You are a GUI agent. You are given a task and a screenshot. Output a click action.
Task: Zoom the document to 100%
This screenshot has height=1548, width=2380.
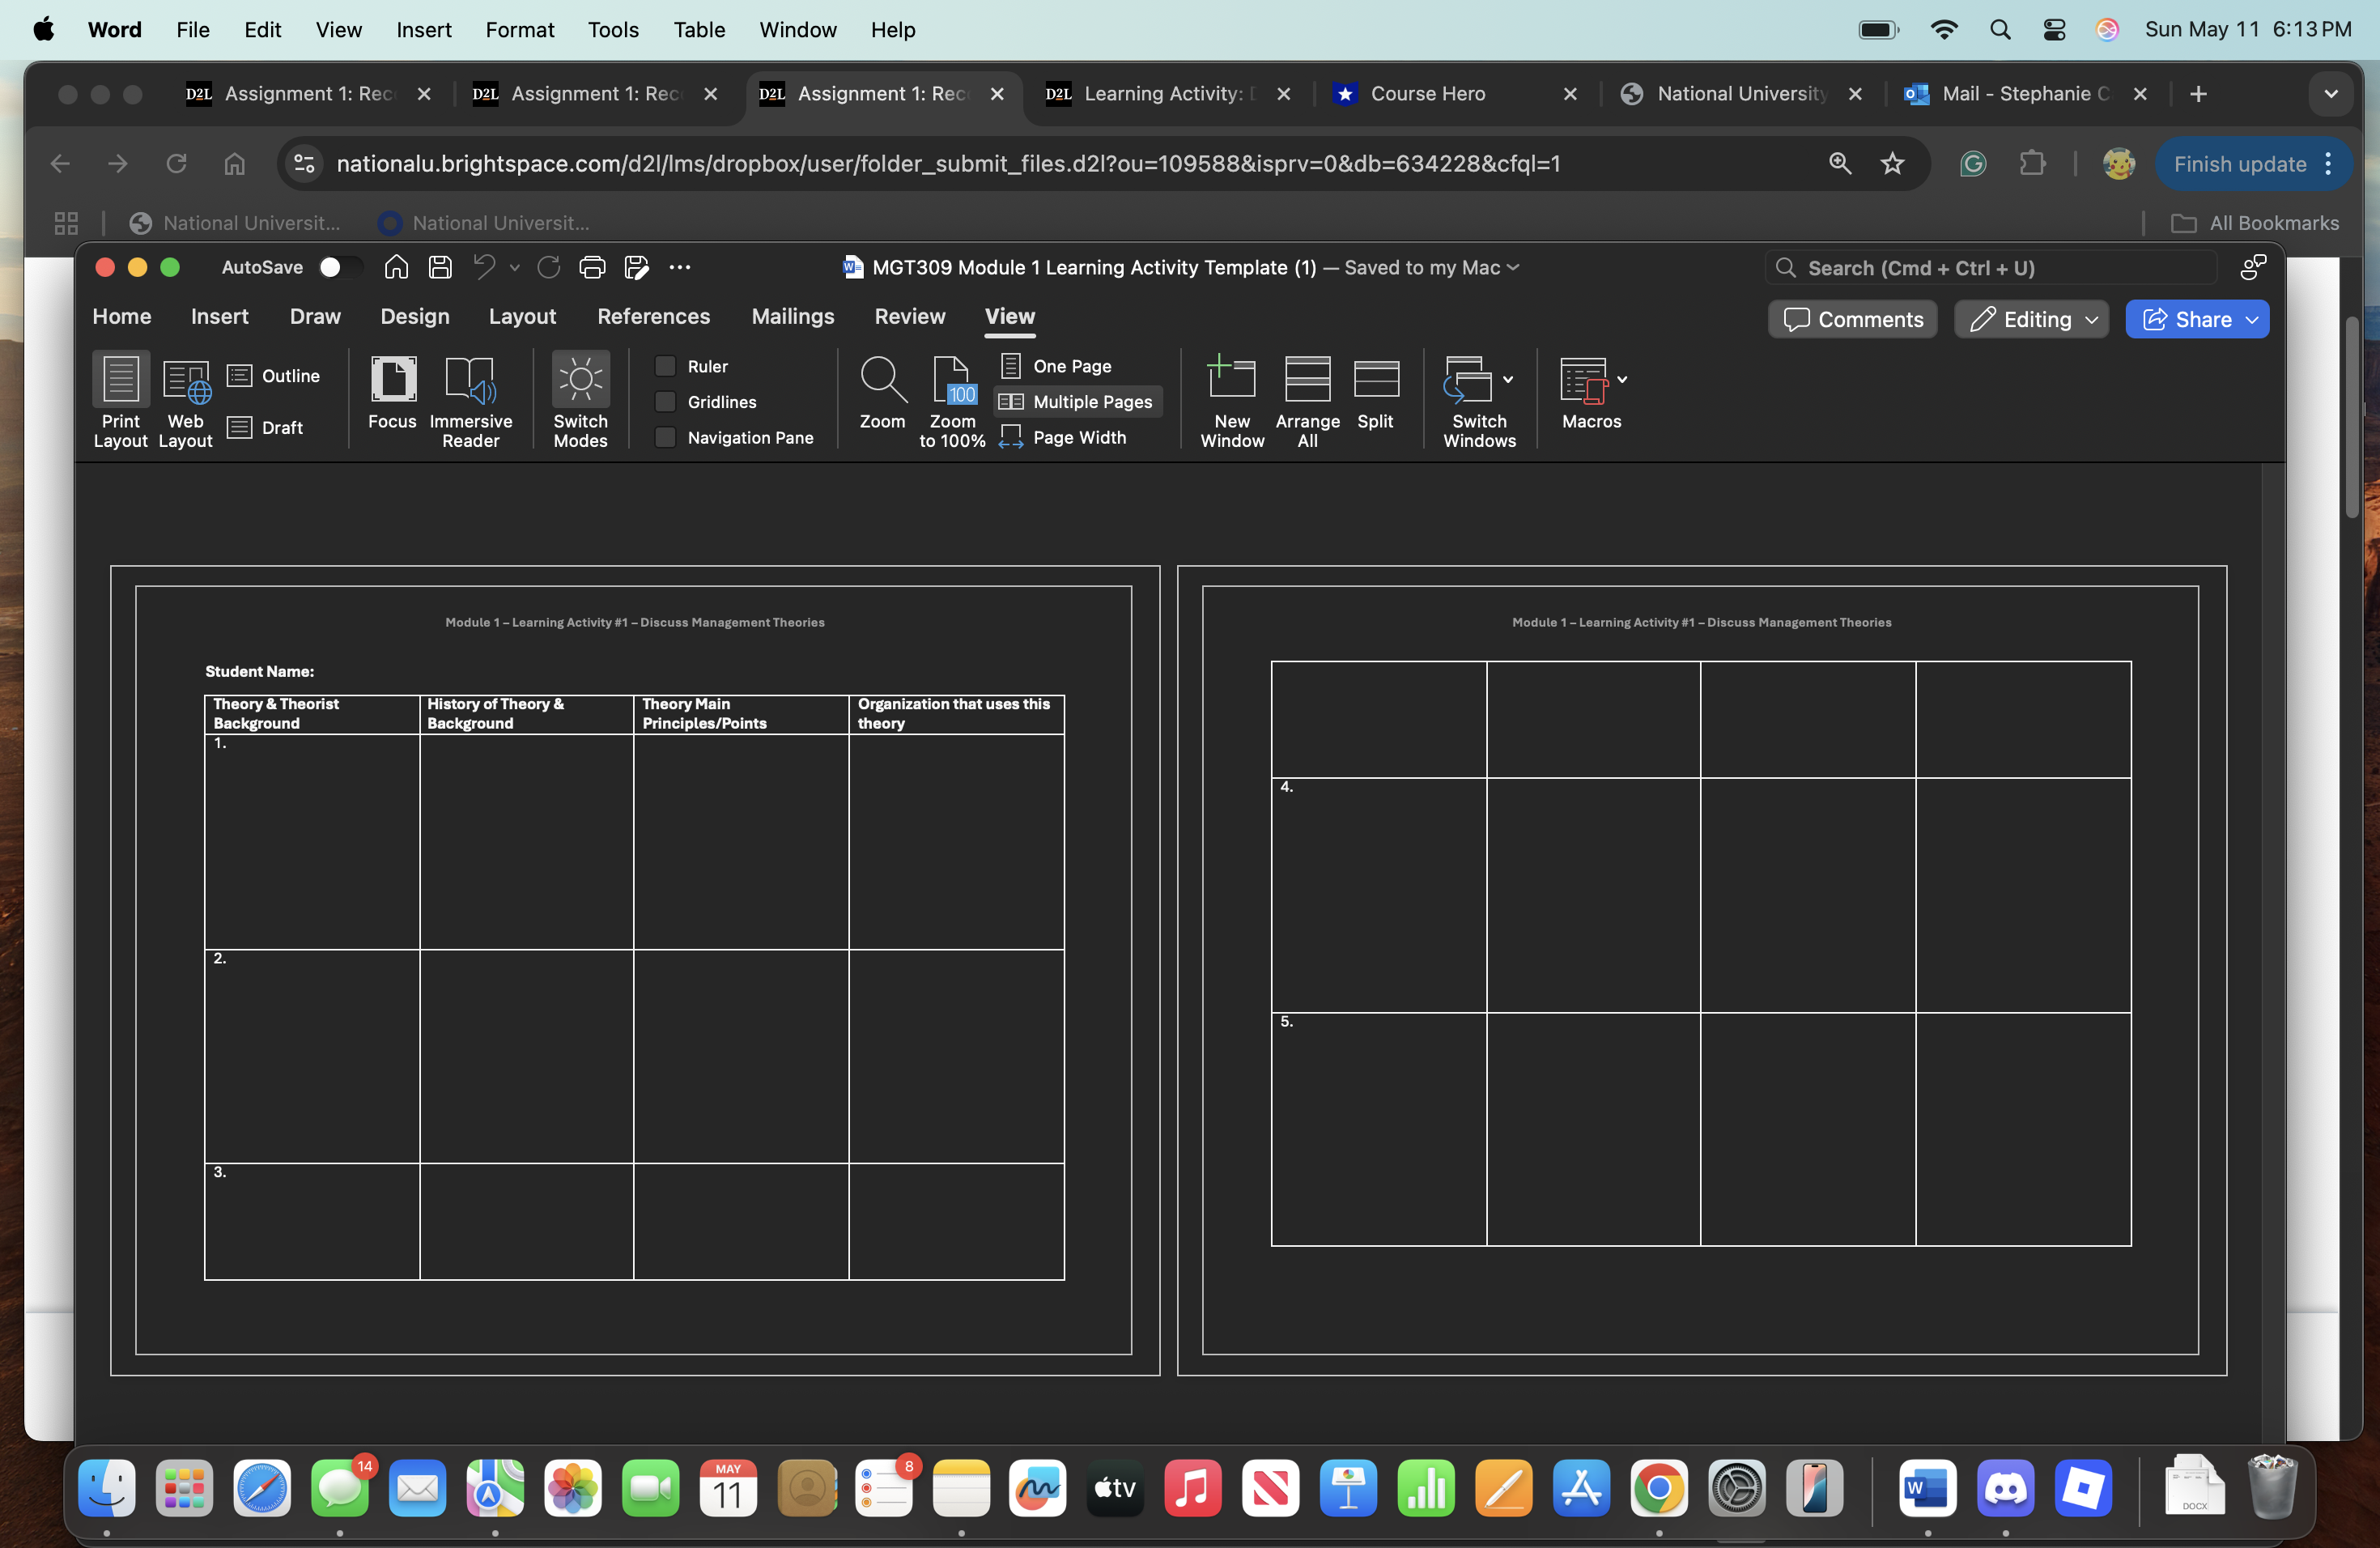951,398
